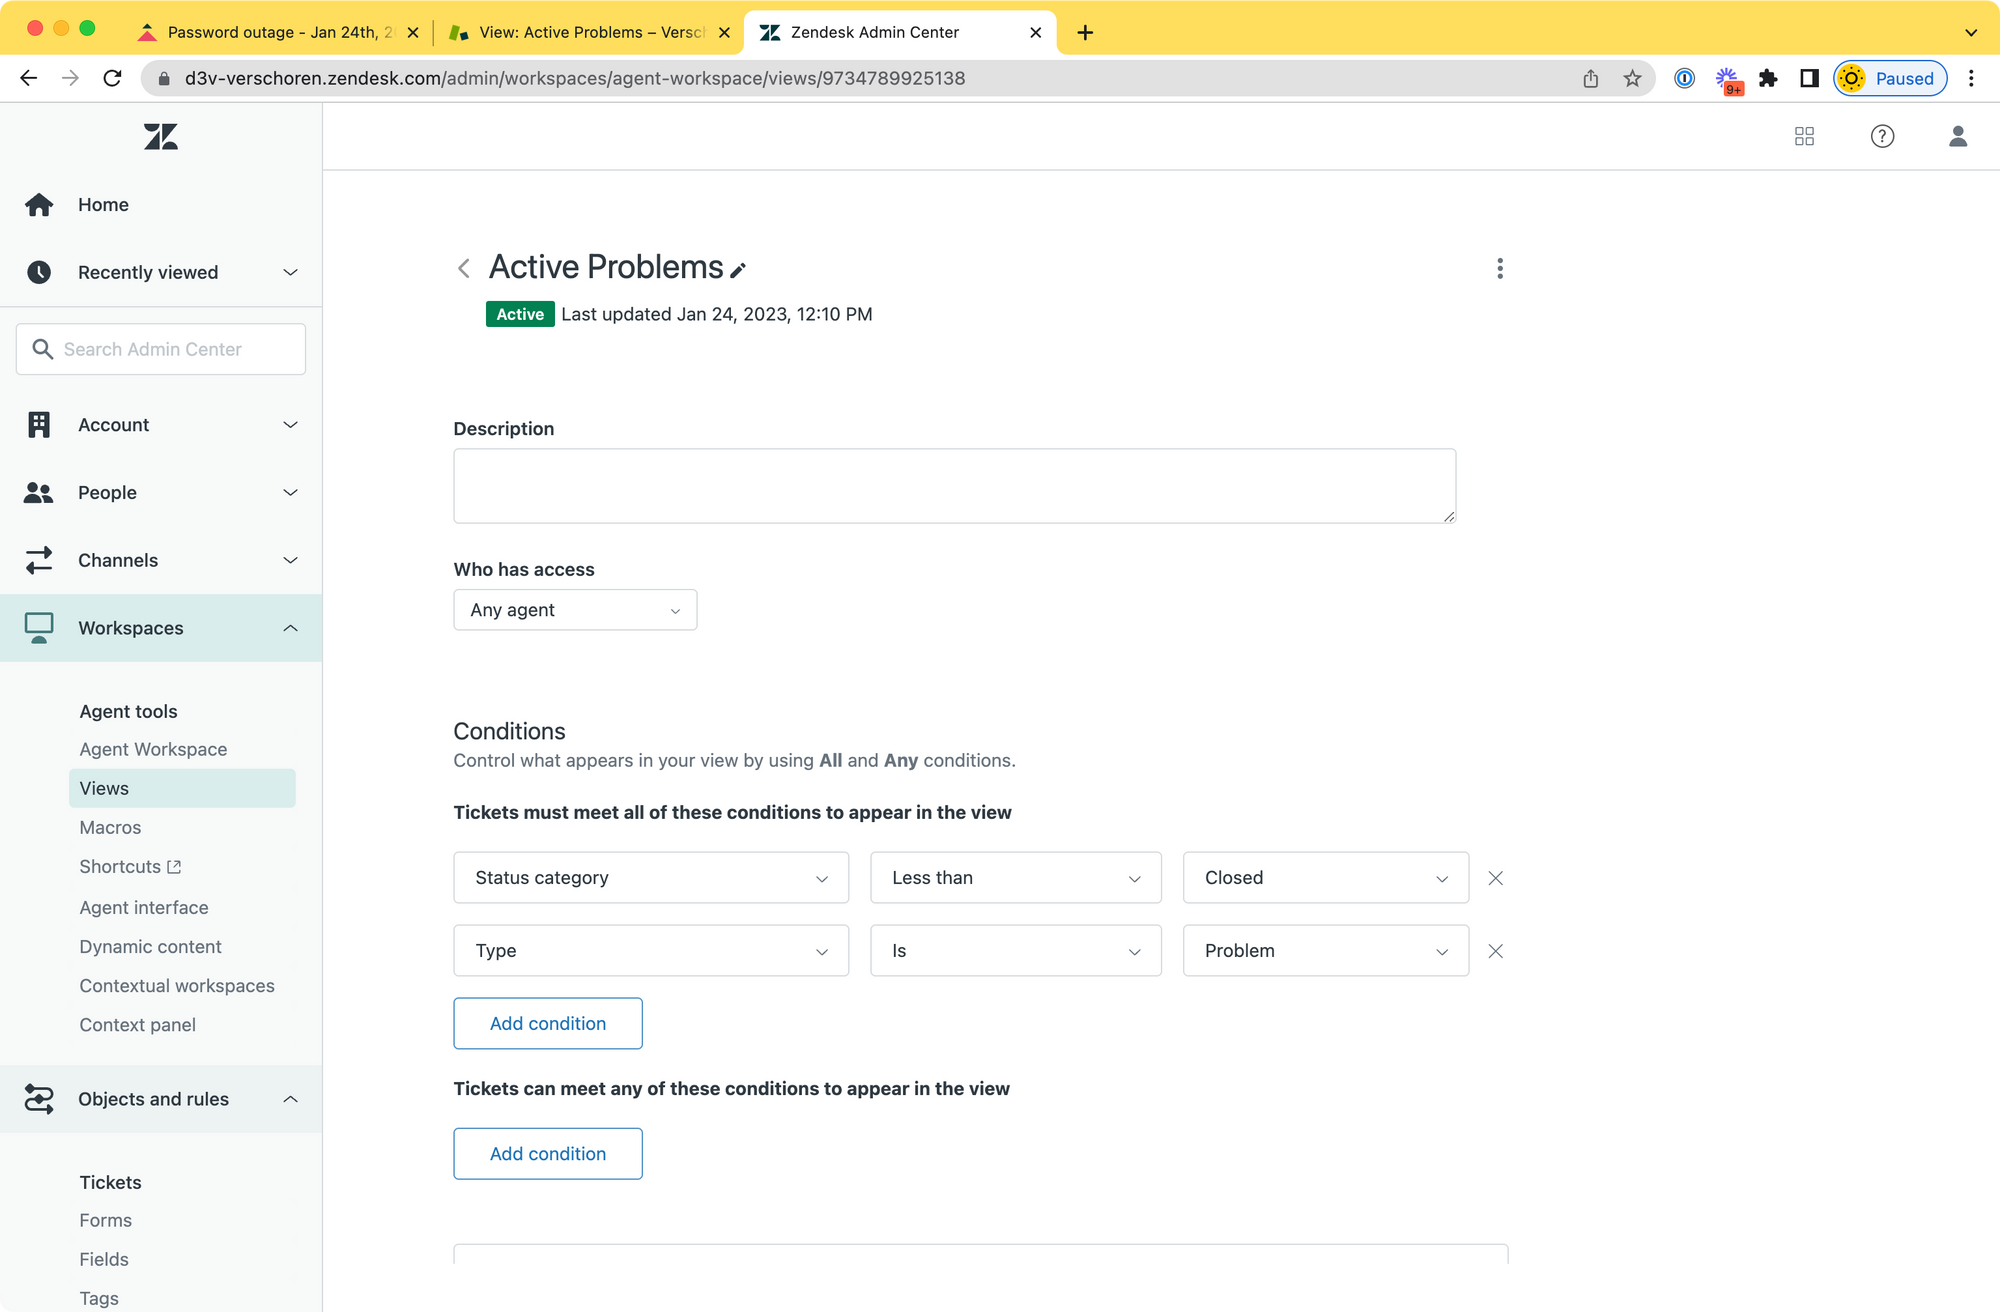Open the three-dot options menu for view

click(x=1499, y=268)
